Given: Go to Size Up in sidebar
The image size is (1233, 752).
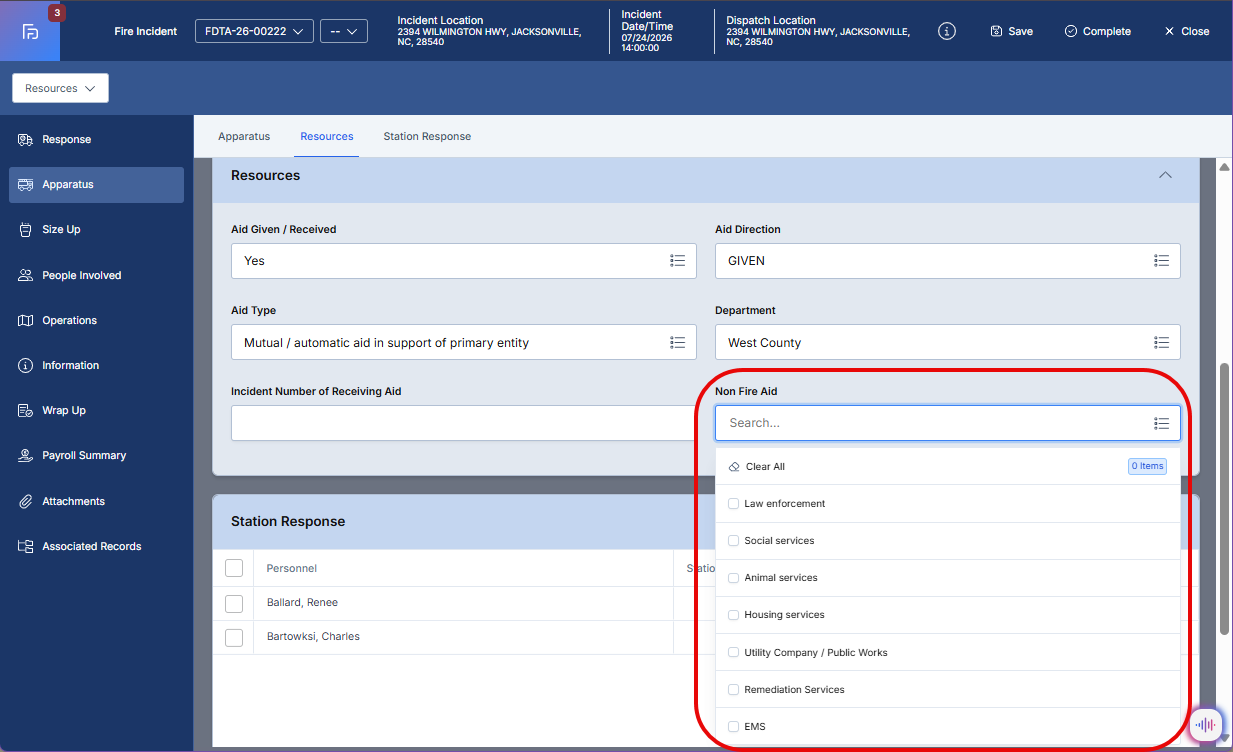Looking at the screenshot, I should click(96, 230).
